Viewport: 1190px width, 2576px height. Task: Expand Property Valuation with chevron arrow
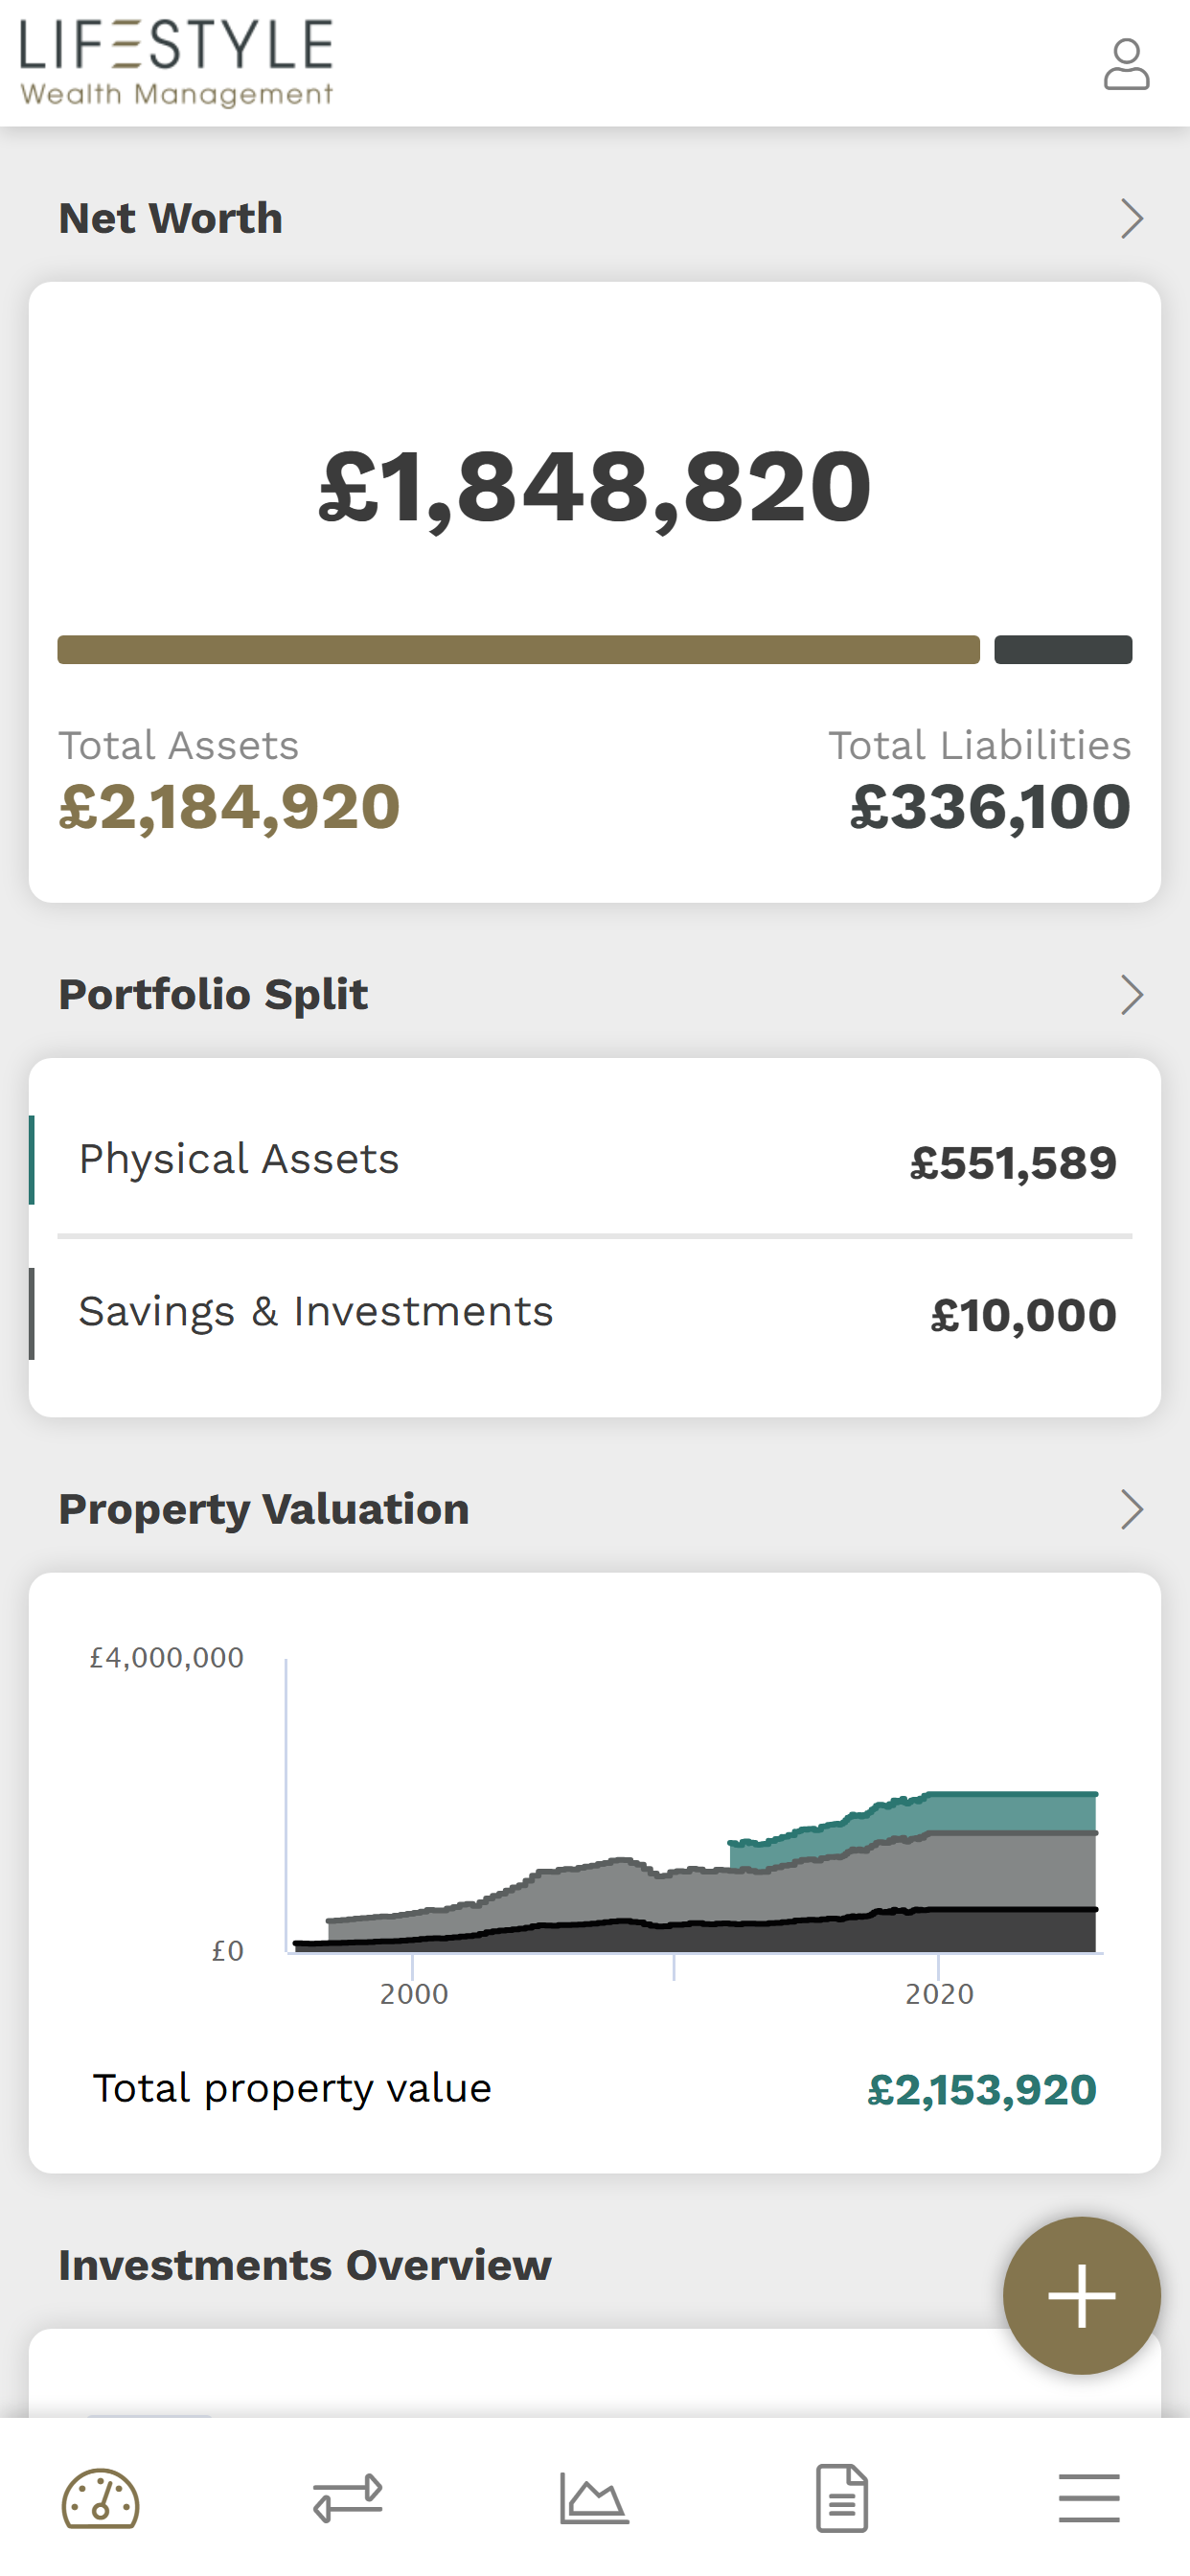1131,1509
